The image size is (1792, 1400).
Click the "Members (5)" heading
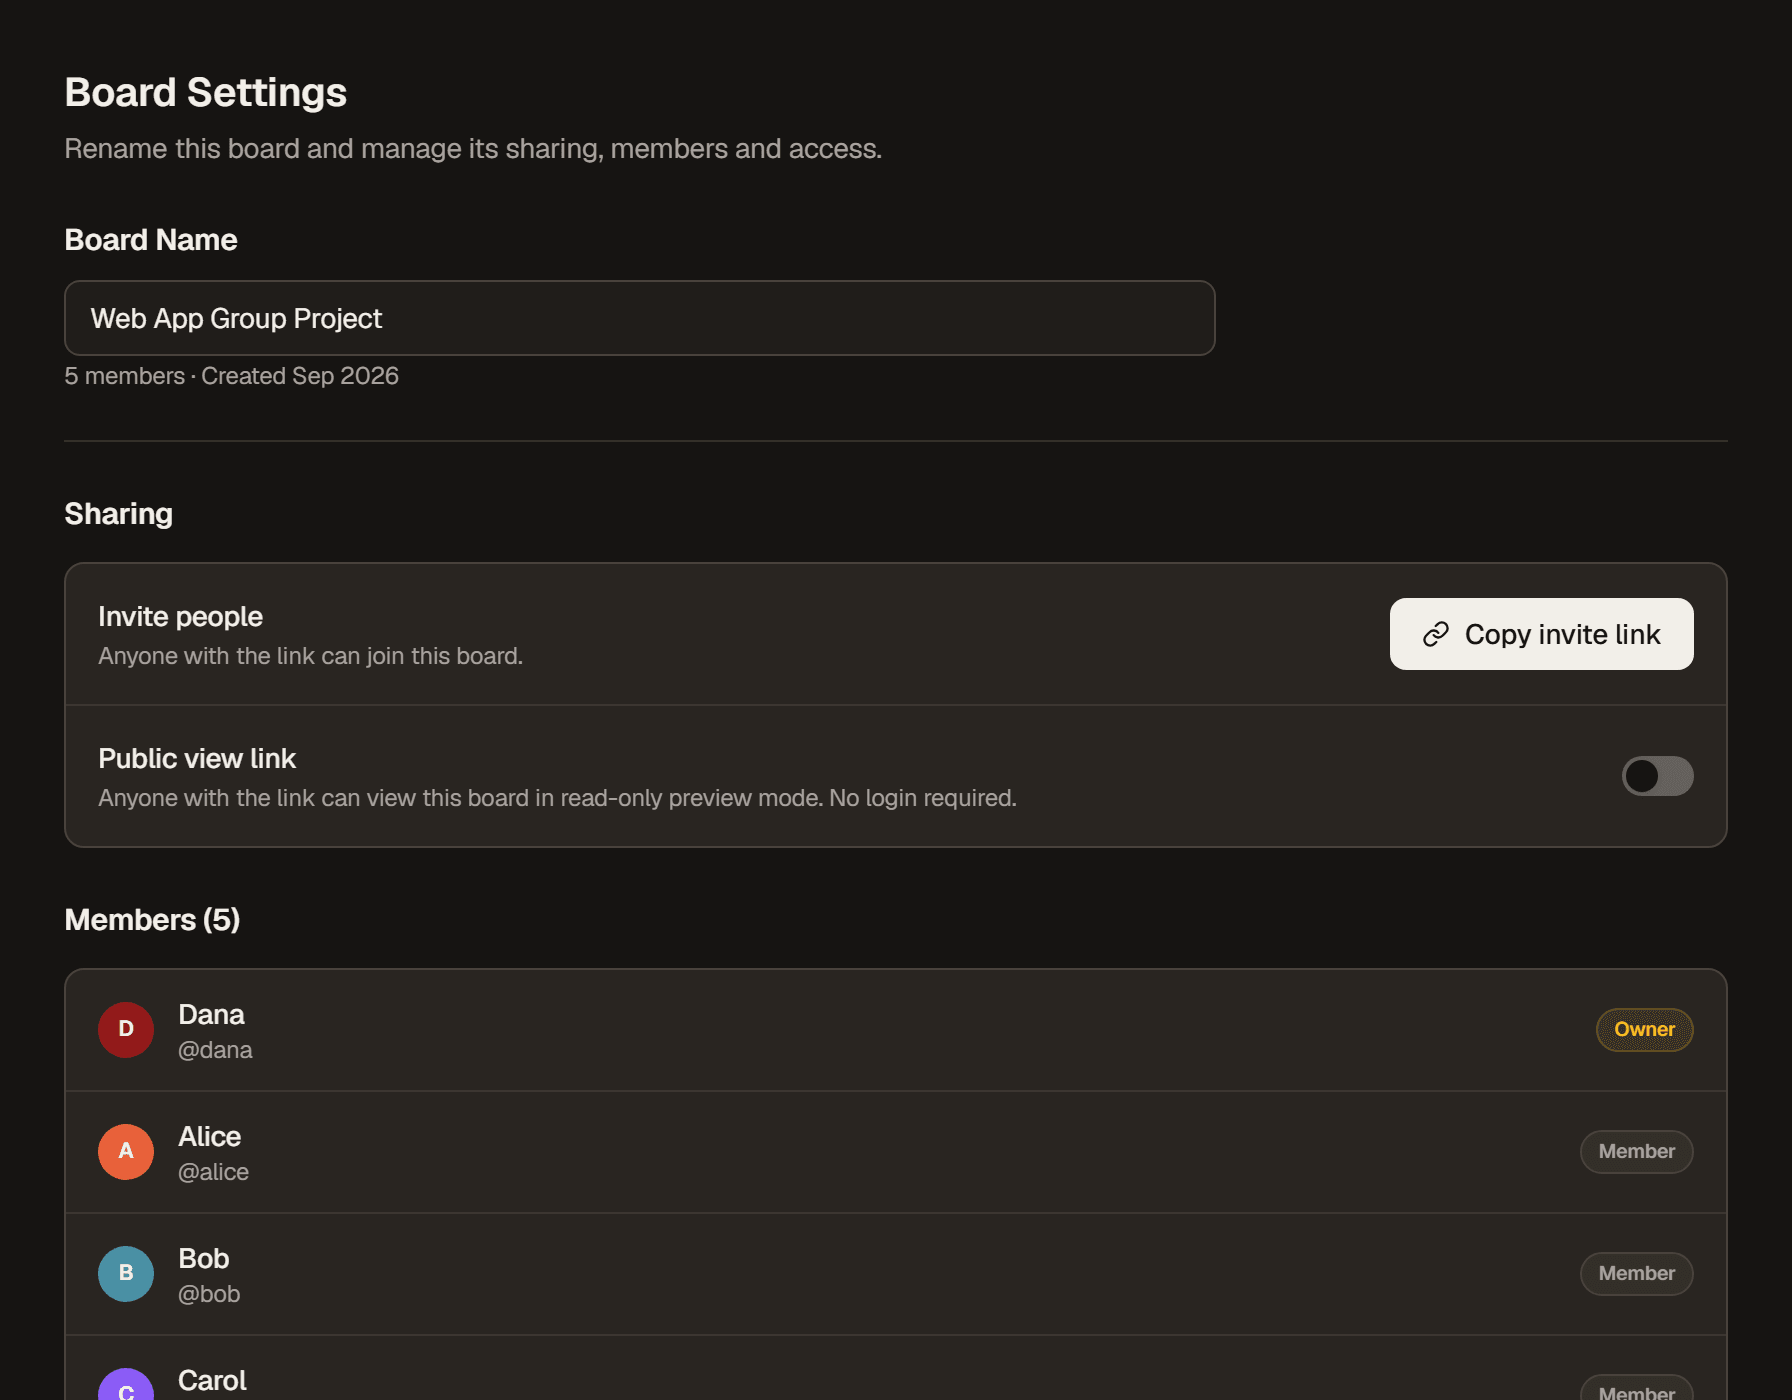click(x=152, y=920)
